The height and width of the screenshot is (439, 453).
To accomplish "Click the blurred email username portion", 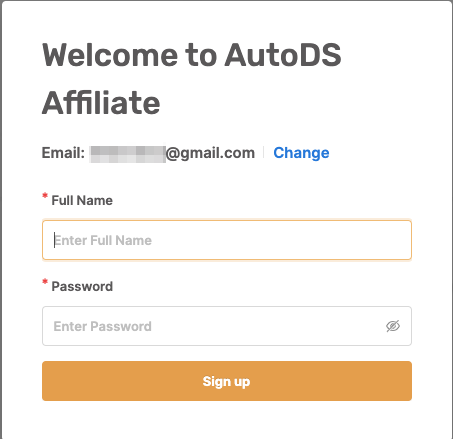I will coord(128,153).
